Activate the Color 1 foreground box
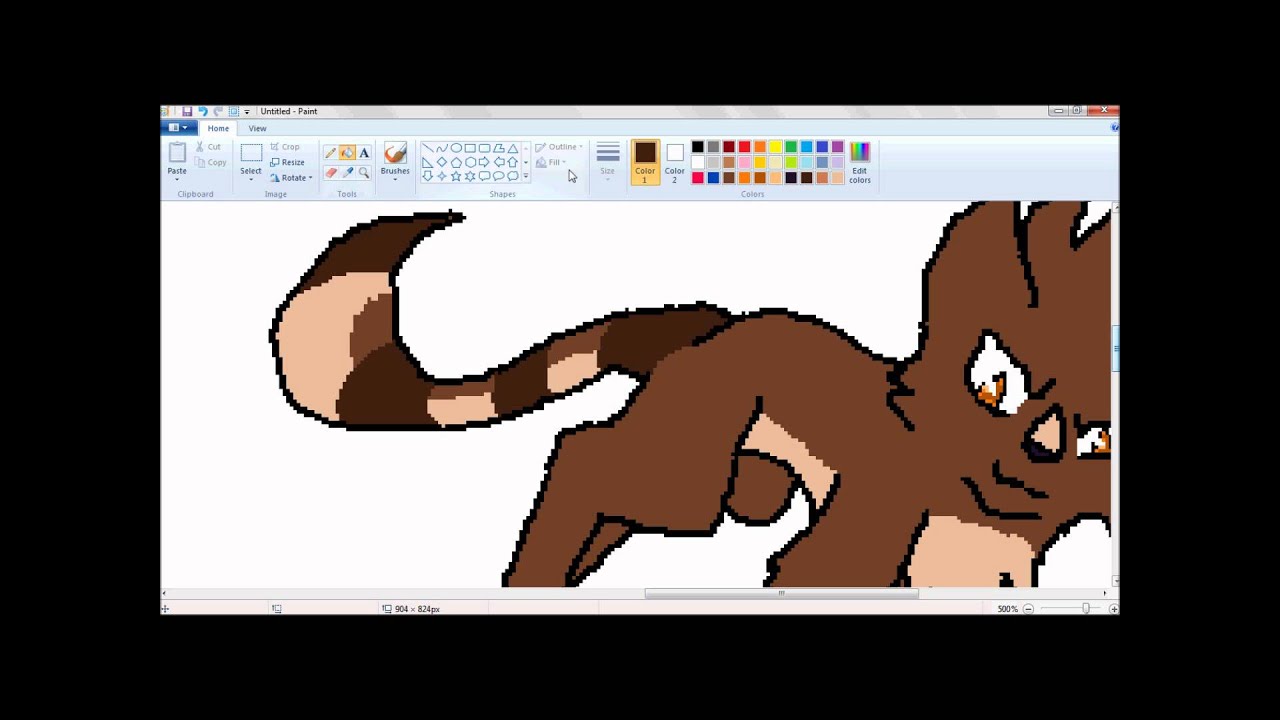 coord(645,162)
